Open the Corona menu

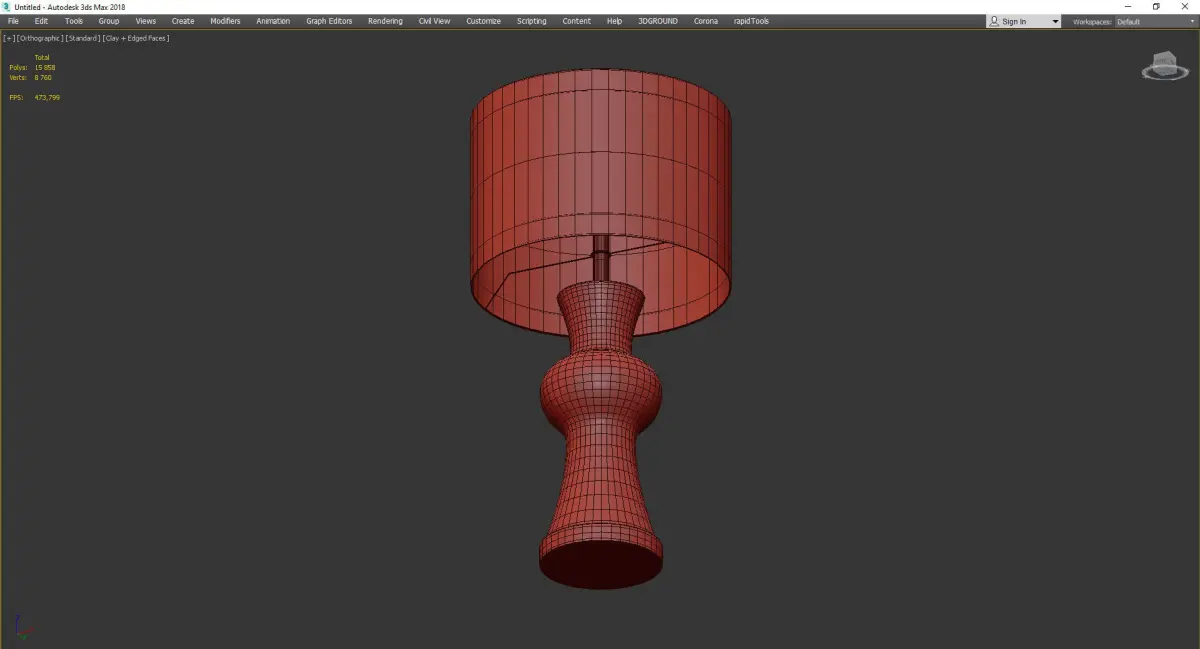coord(706,21)
